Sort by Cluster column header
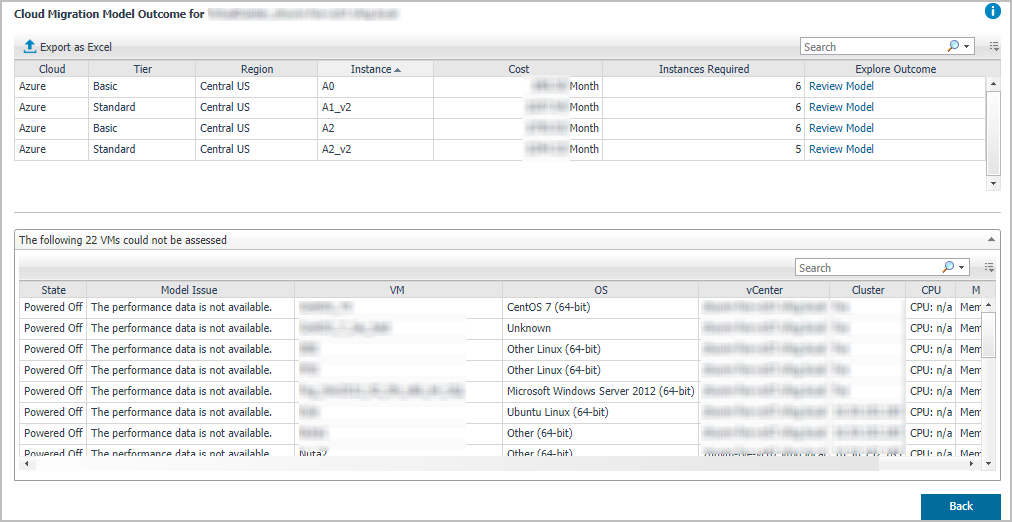This screenshot has width=1012, height=522. (x=867, y=290)
